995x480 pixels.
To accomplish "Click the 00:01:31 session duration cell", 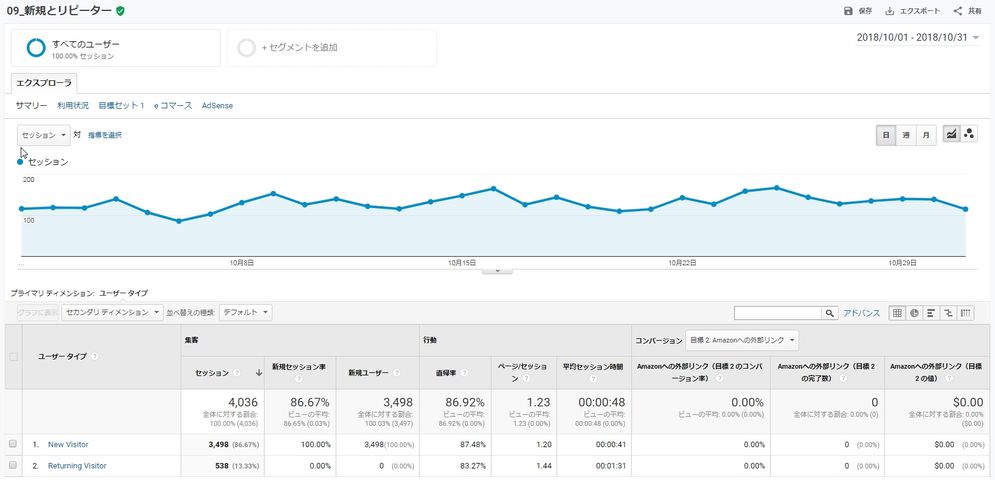I will [x=612, y=466].
